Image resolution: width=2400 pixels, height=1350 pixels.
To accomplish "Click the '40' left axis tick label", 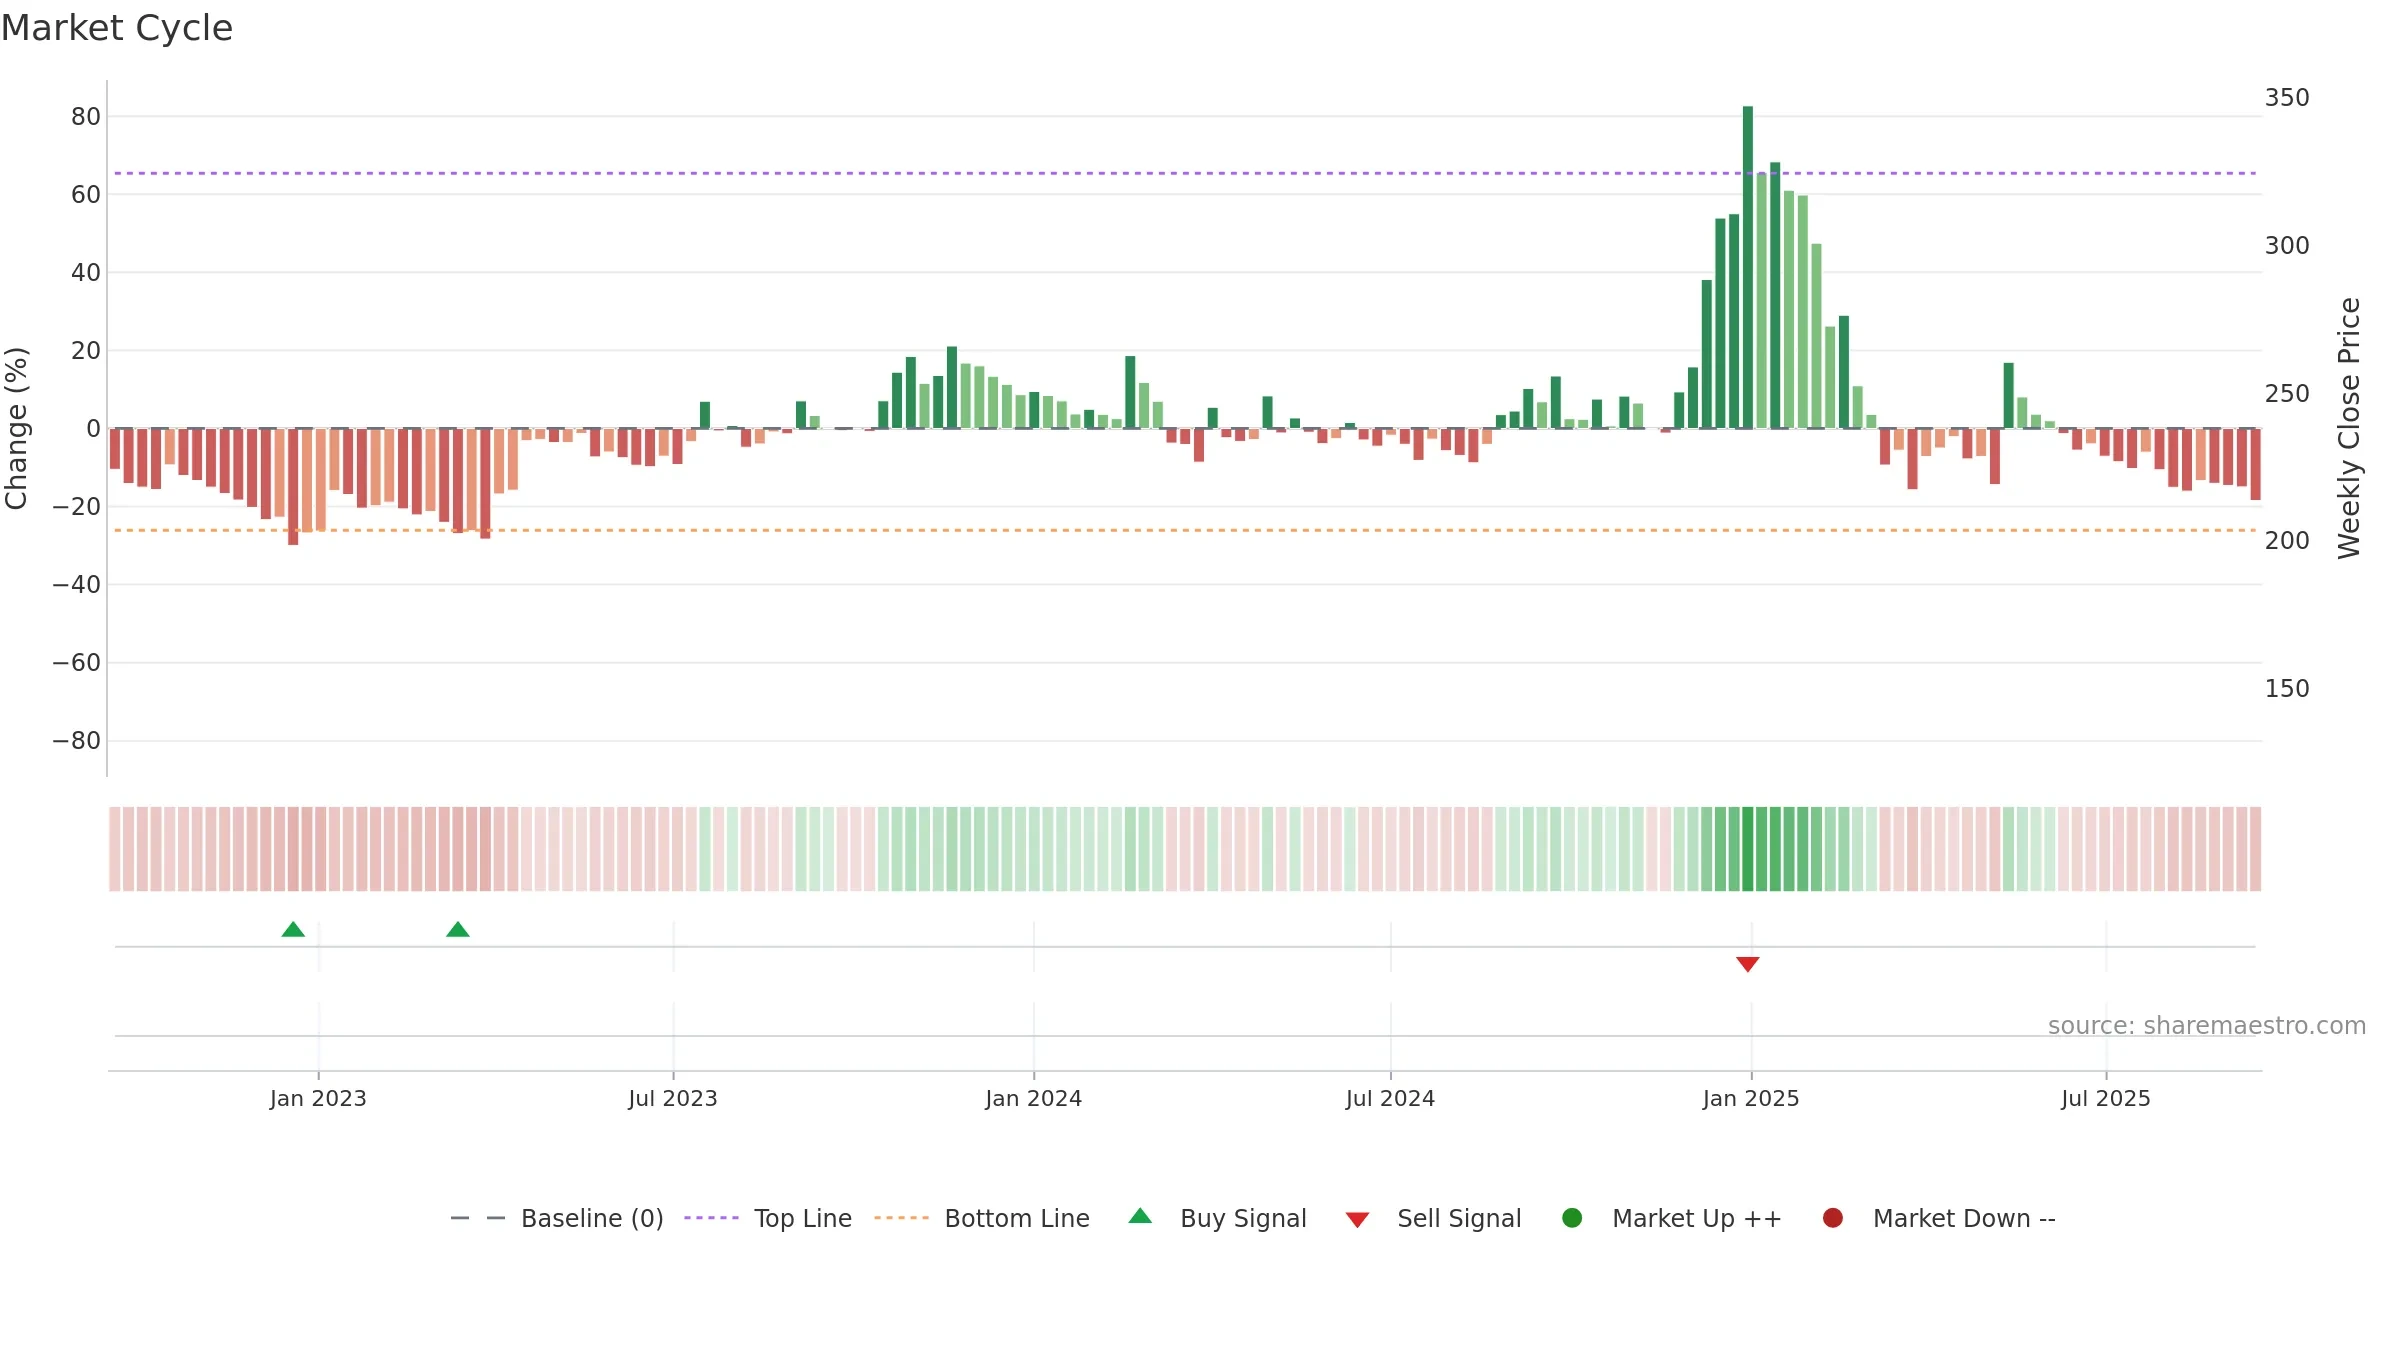I will point(86,273).
